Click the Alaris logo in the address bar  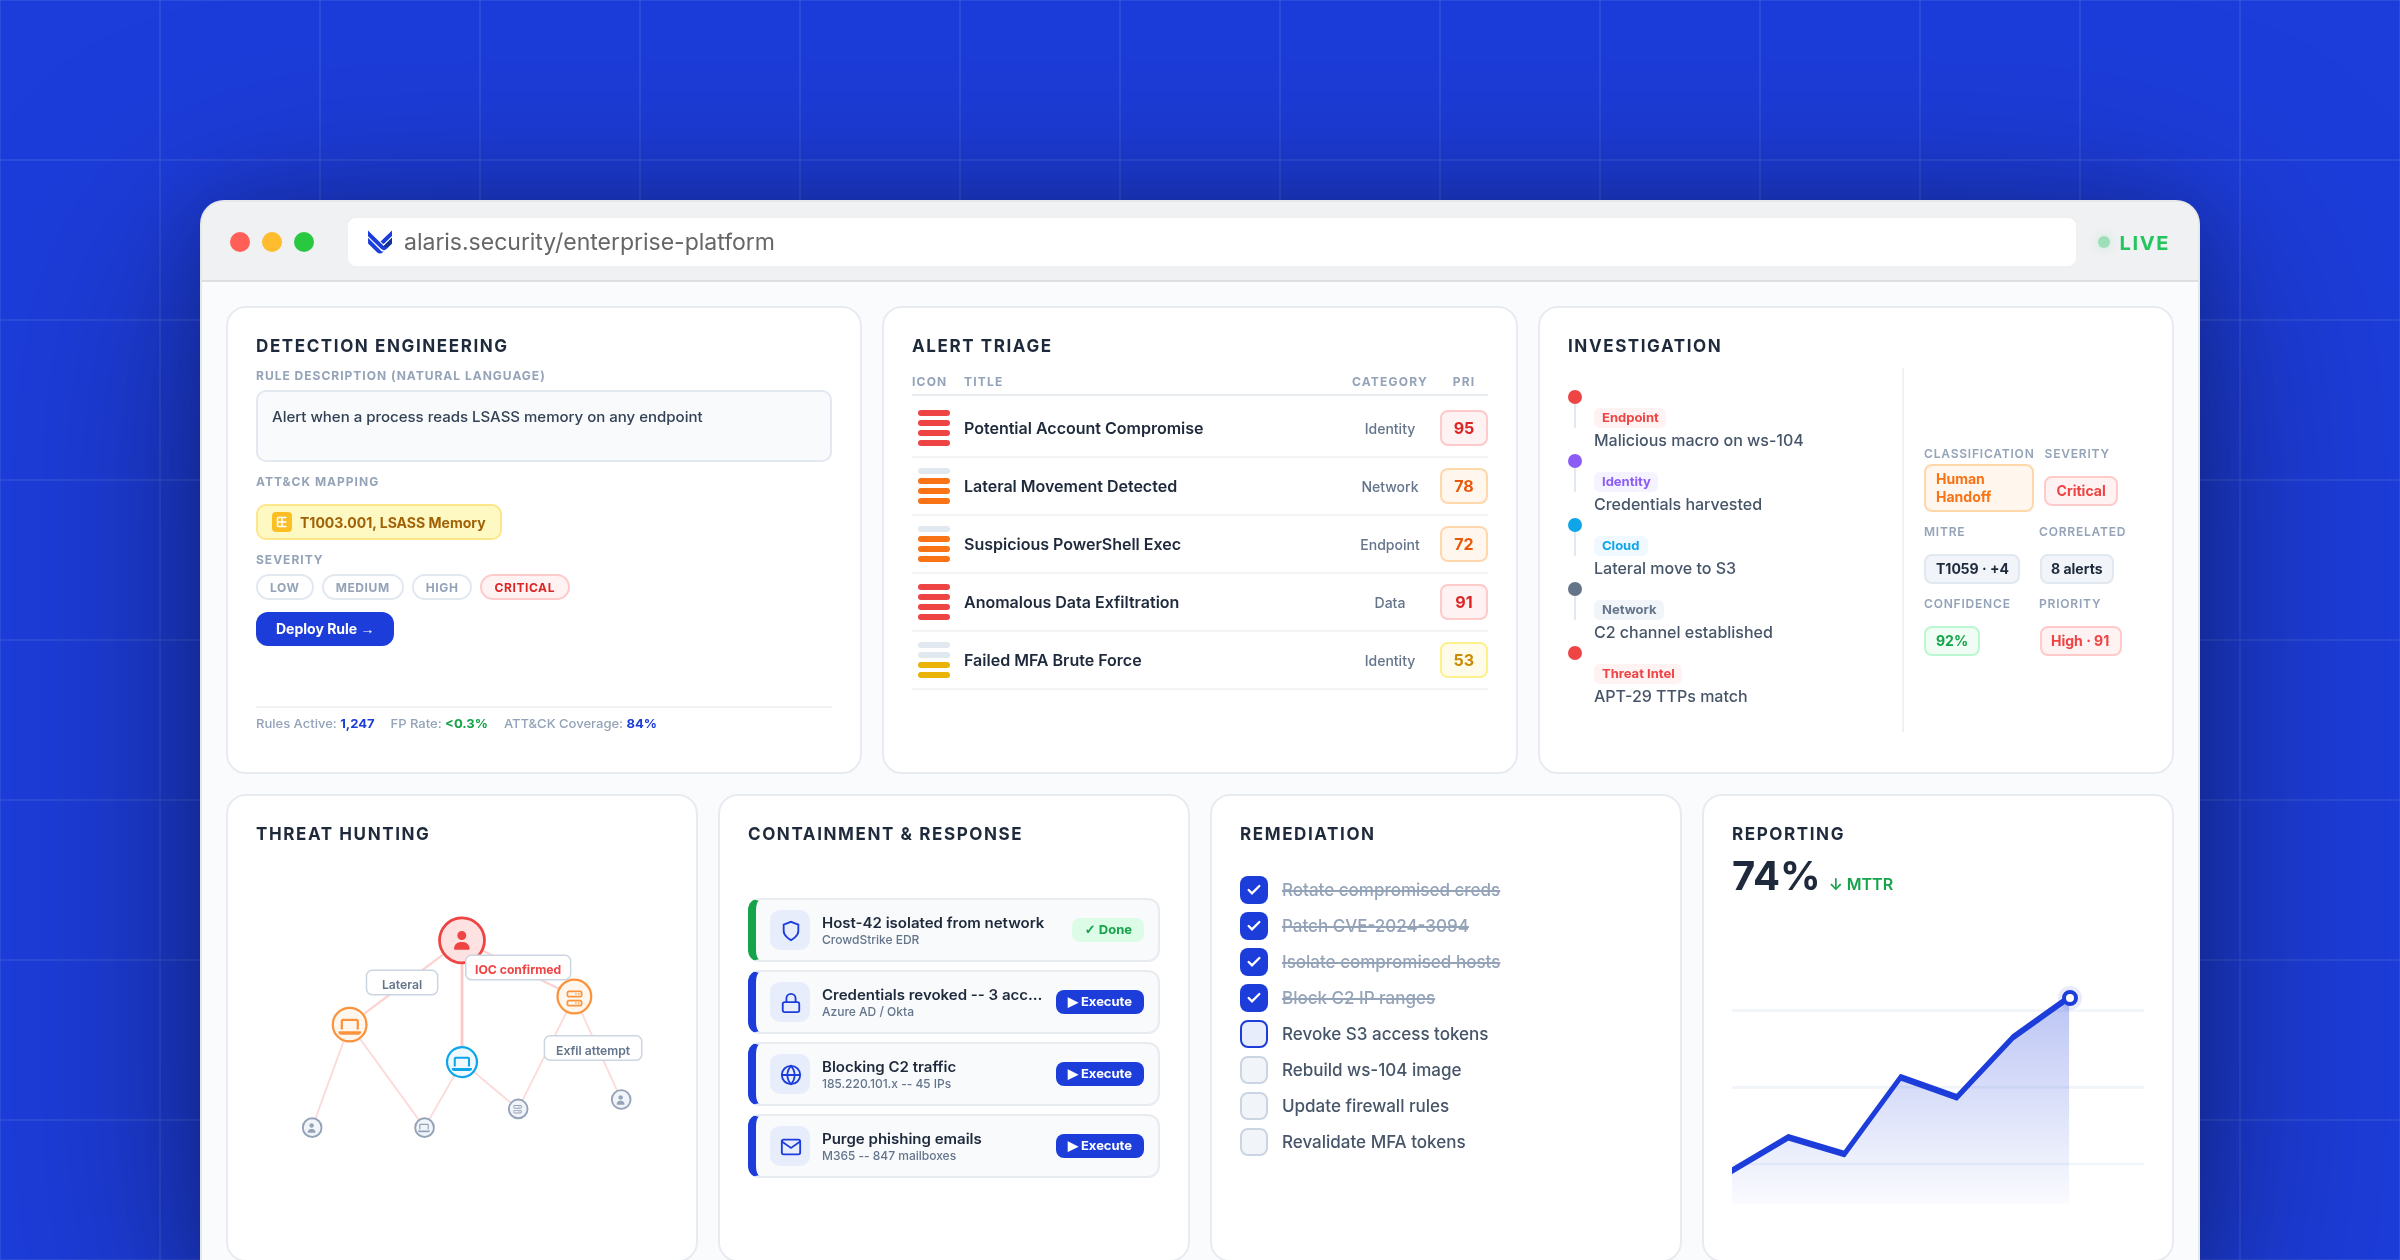(x=379, y=242)
